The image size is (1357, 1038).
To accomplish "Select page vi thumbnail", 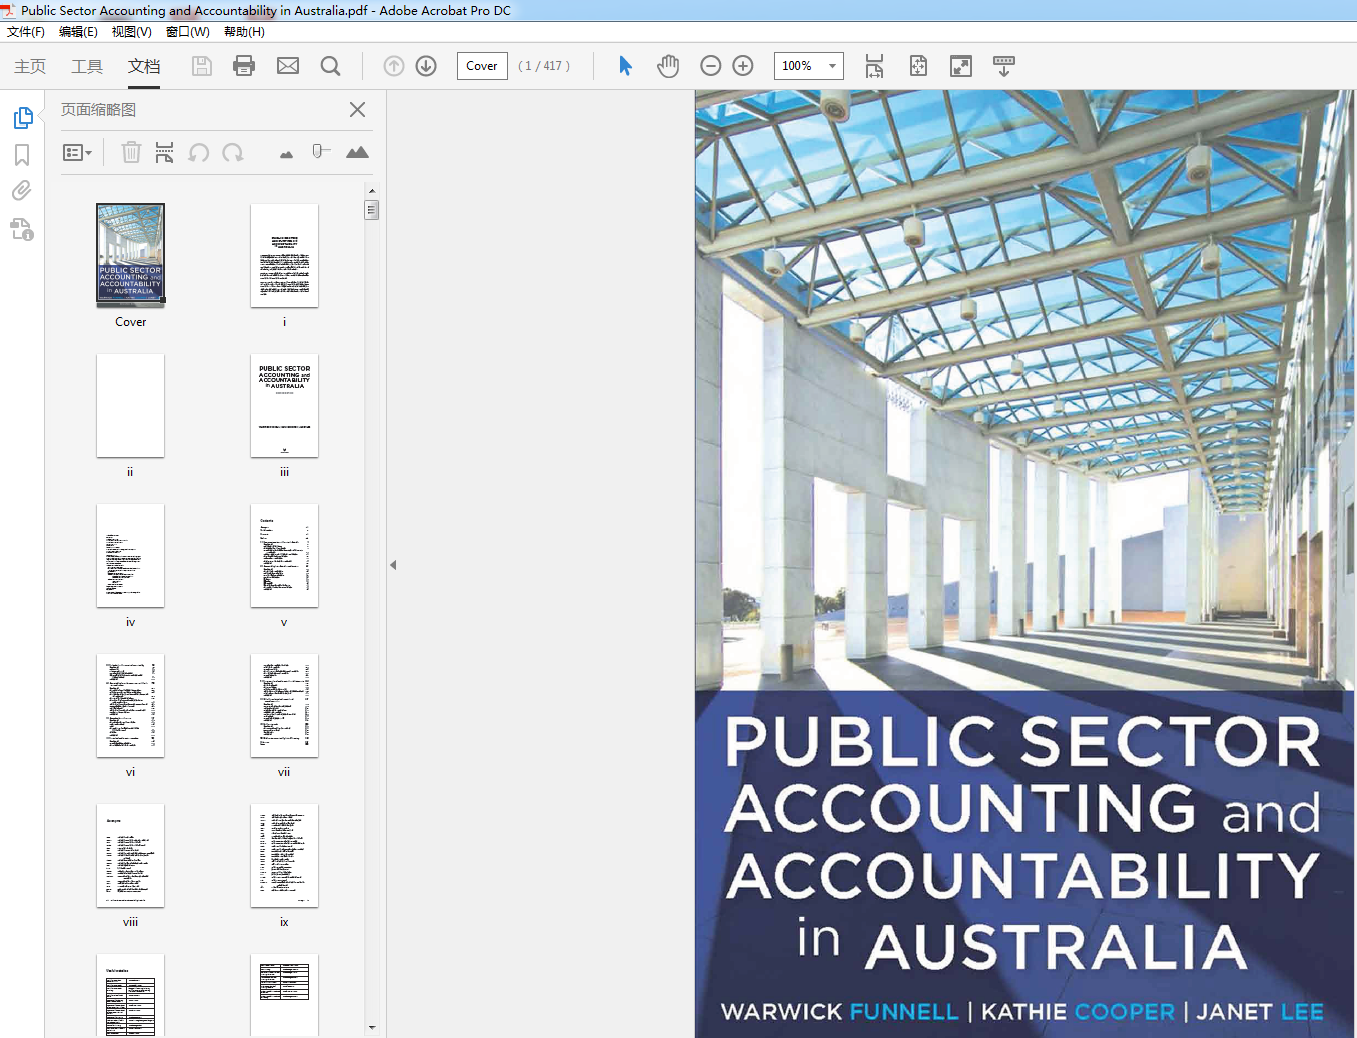I will click(x=130, y=705).
